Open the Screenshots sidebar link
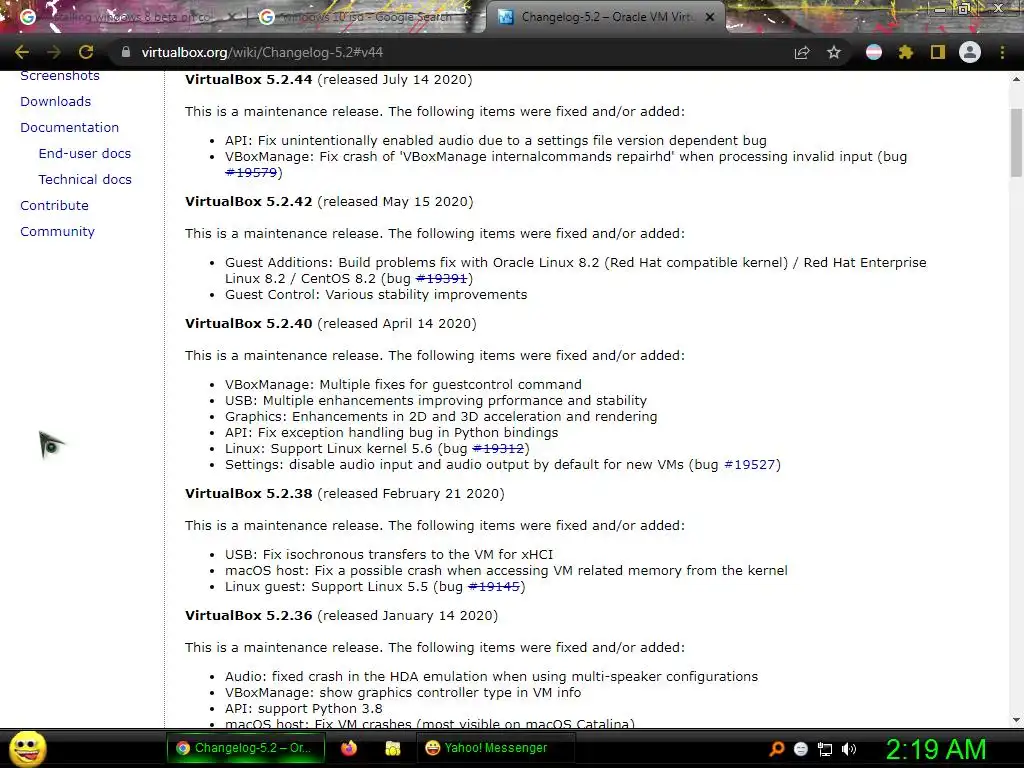Image resolution: width=1024 pixels, height=768 pixels. point(59,76)
